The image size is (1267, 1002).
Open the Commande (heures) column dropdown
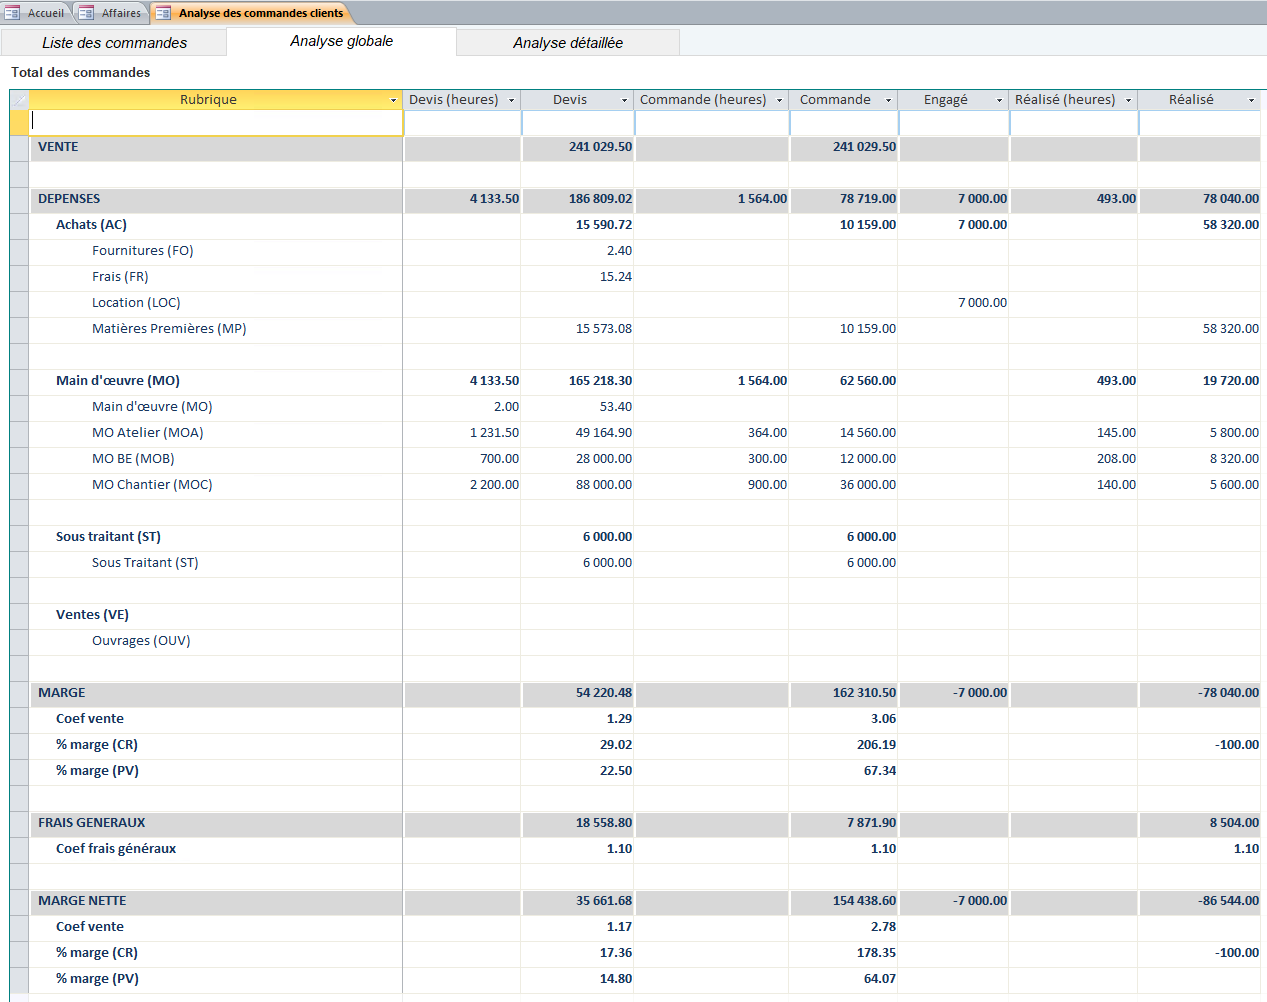tap(782, 99)
